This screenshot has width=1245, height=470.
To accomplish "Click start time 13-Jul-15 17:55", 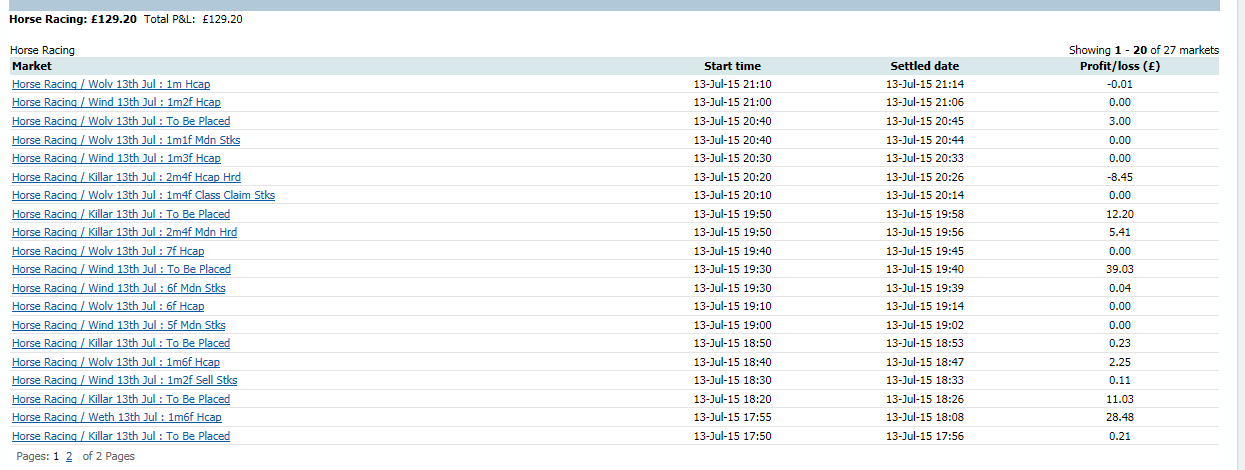I will [732, 417].
